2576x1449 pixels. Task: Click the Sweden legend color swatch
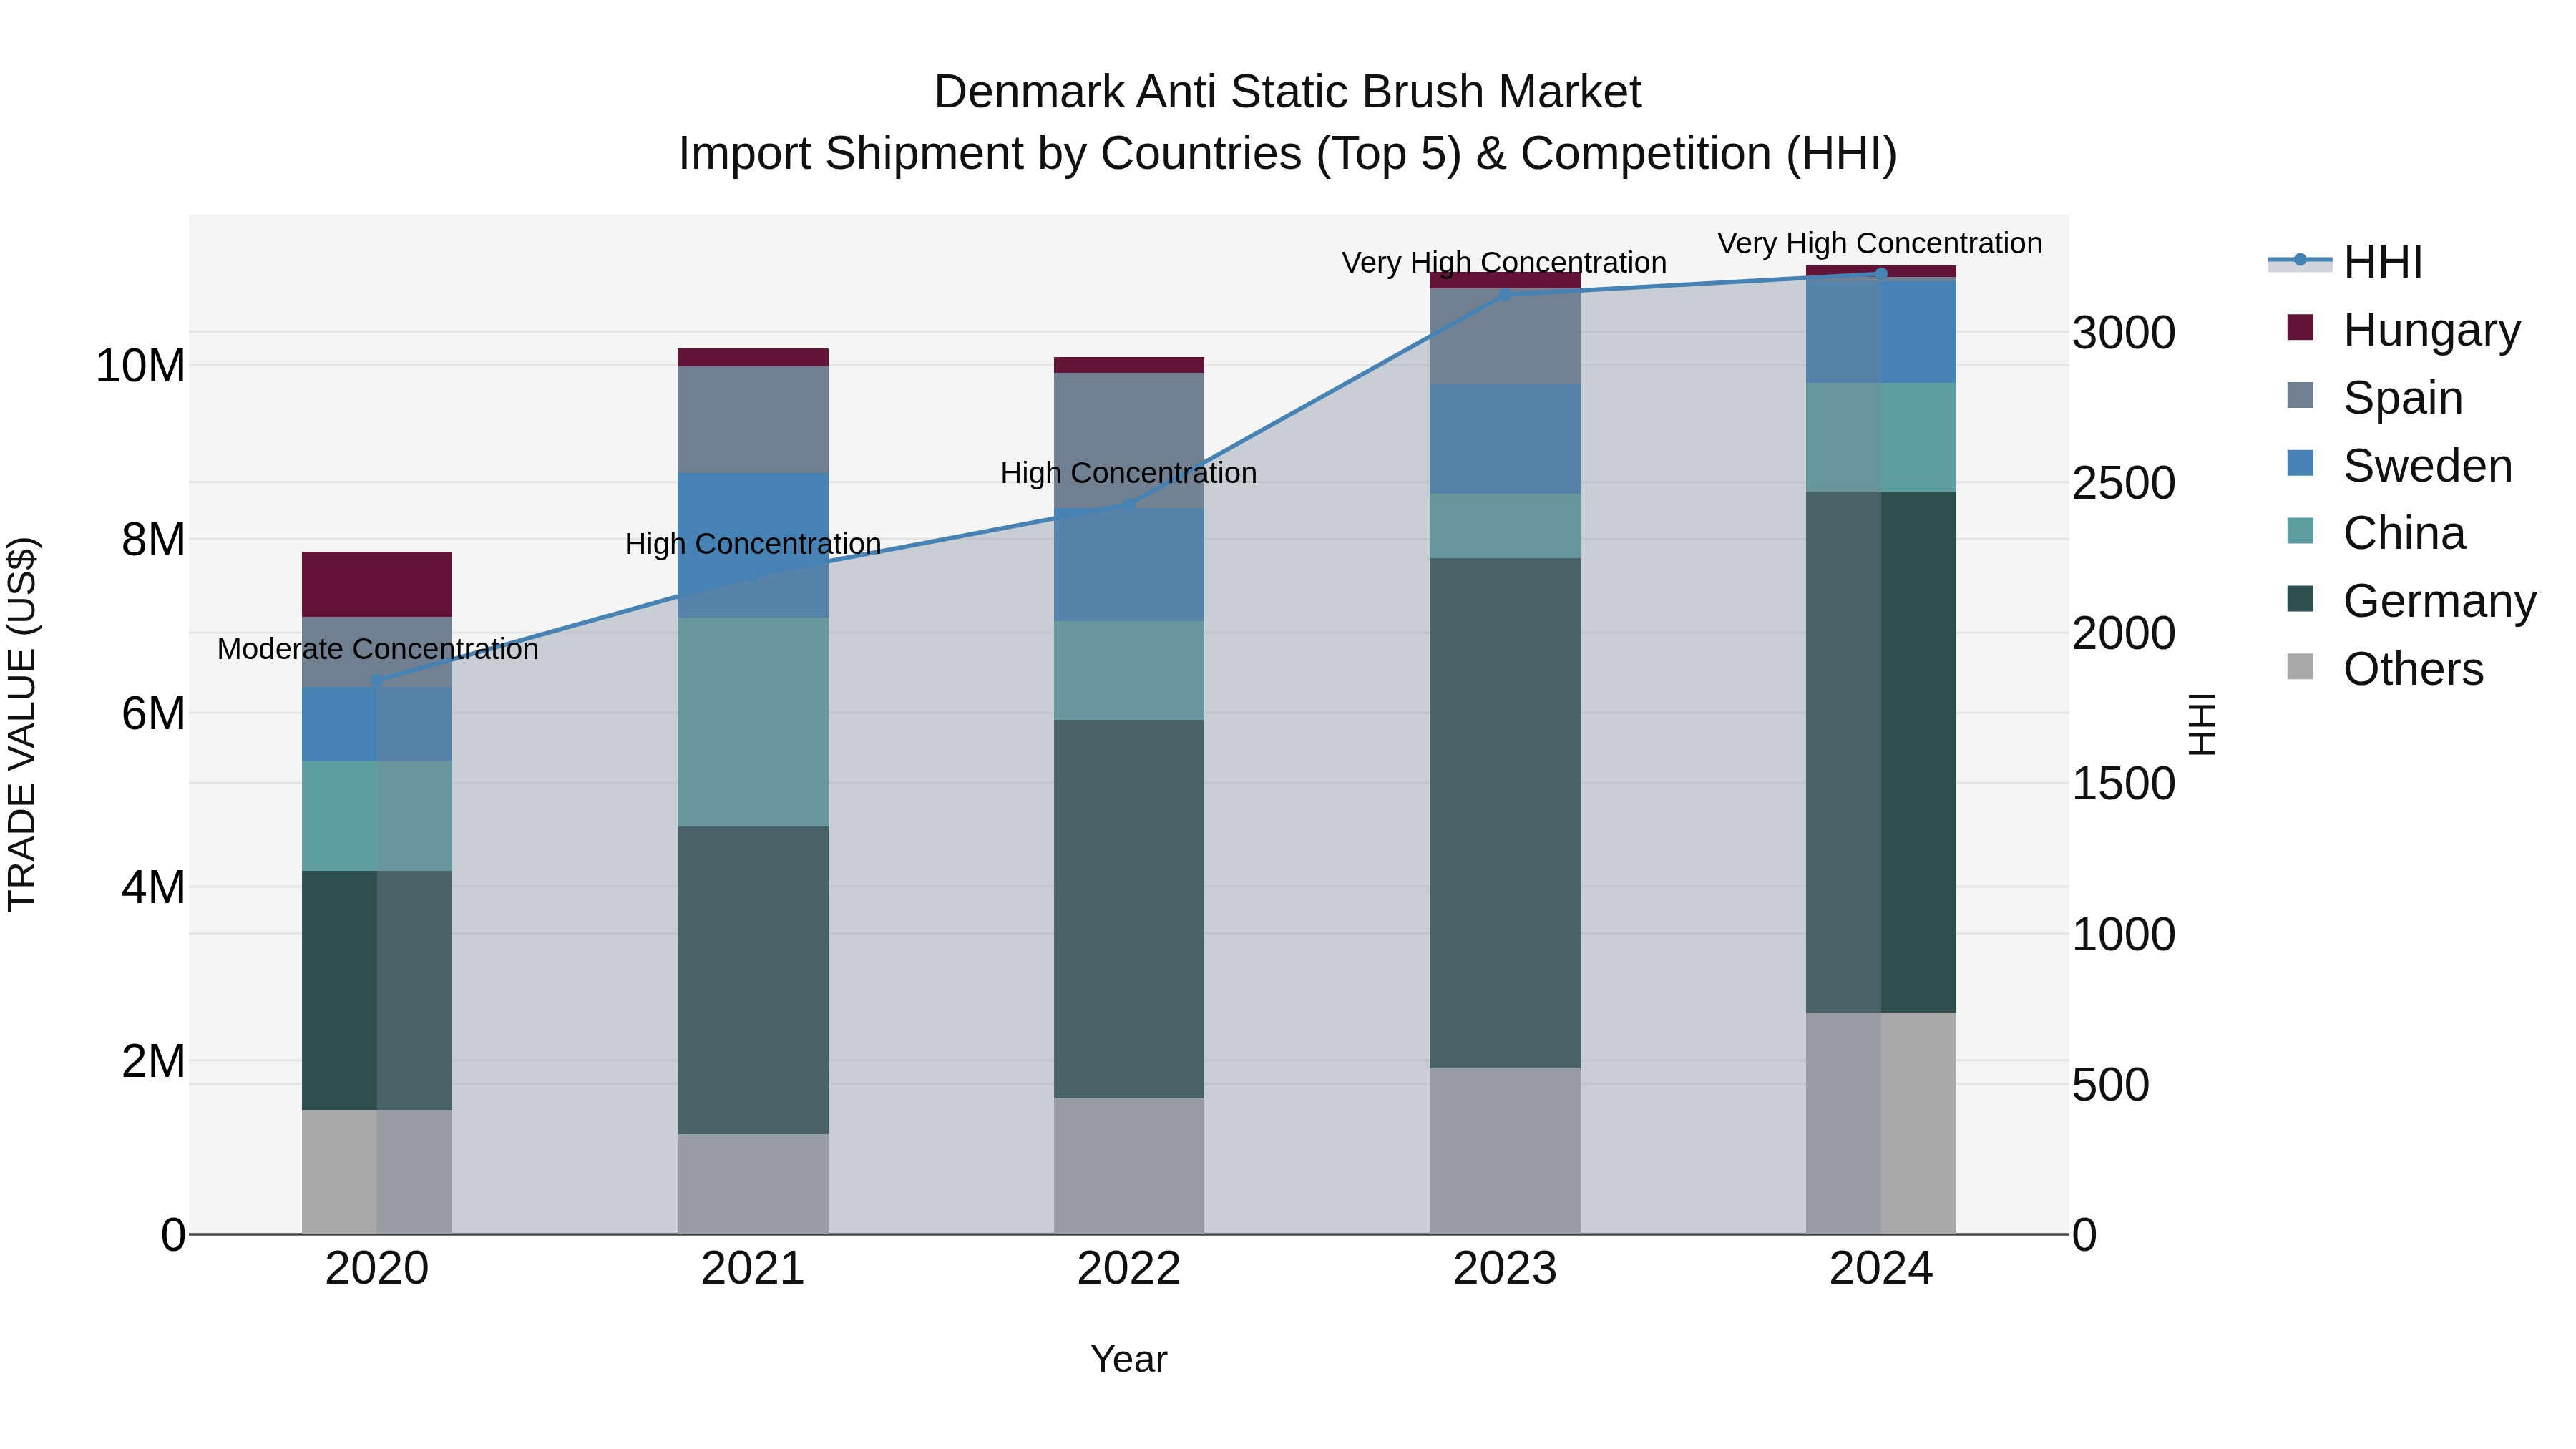[2300, 463]
